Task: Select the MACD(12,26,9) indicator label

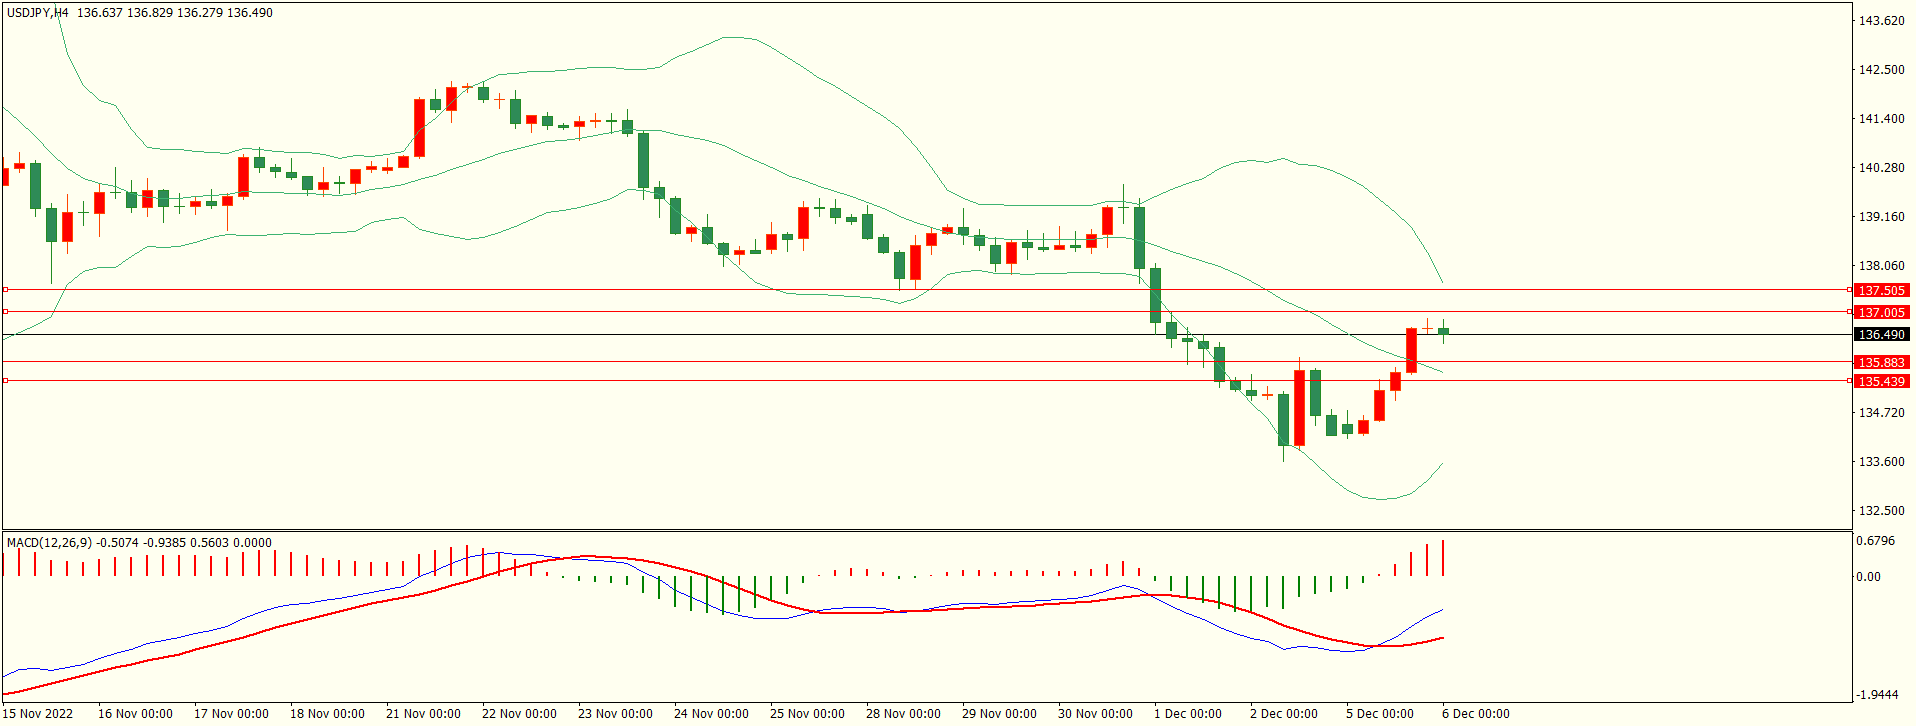Action: coord(49,543)
